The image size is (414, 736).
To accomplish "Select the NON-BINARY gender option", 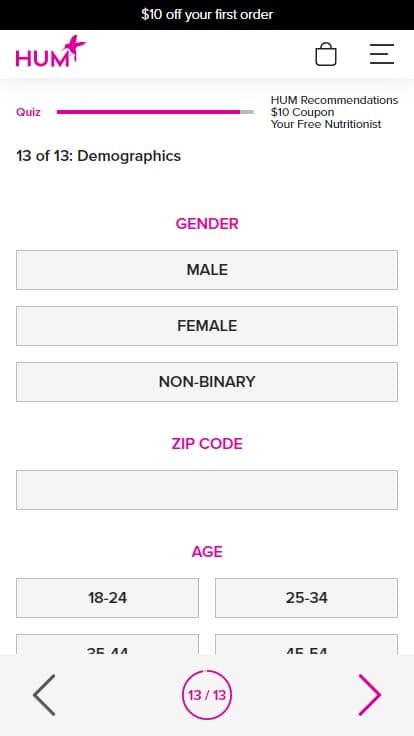I will [207, 382].
